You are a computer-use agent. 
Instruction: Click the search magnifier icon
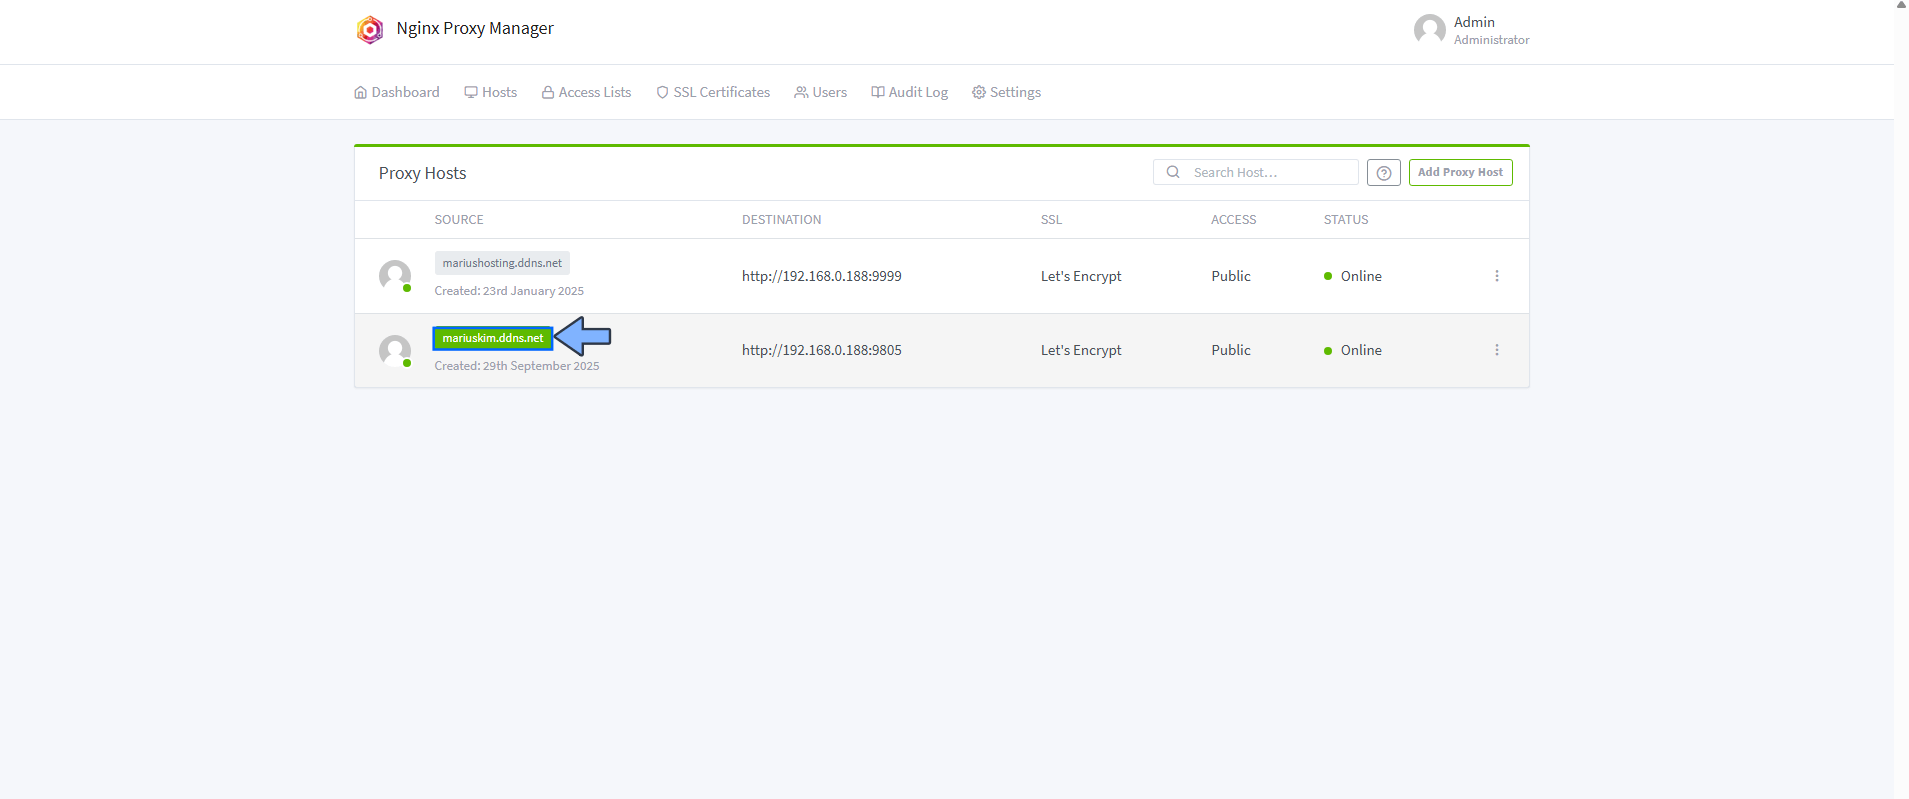coord(1173,172)
